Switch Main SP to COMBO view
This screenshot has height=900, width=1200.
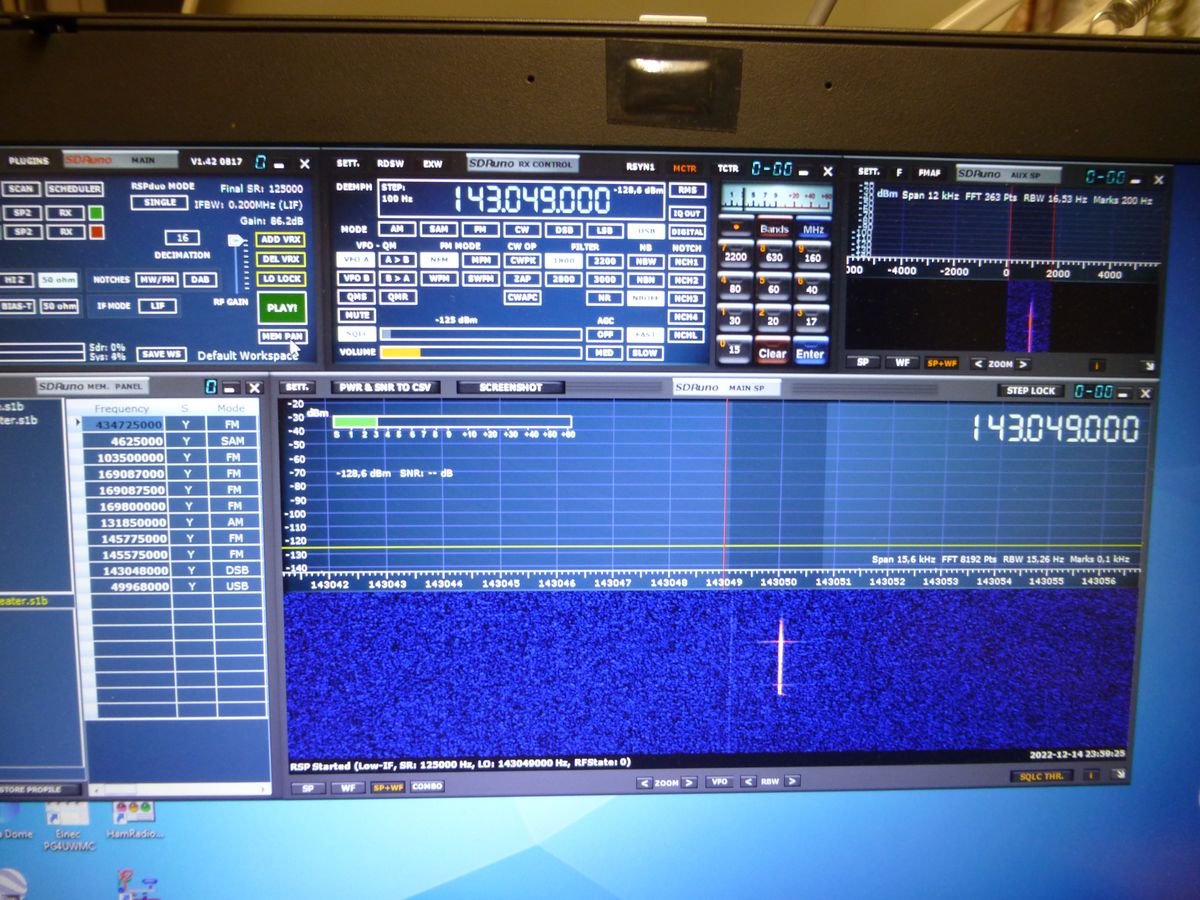(427, 787)
